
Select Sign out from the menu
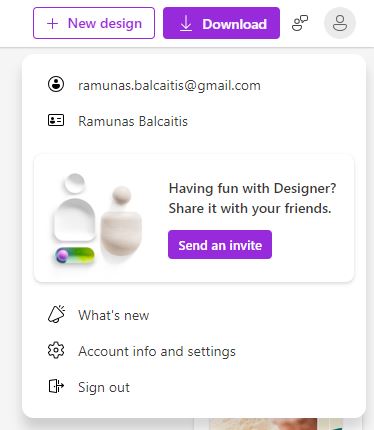pos(104,387)
